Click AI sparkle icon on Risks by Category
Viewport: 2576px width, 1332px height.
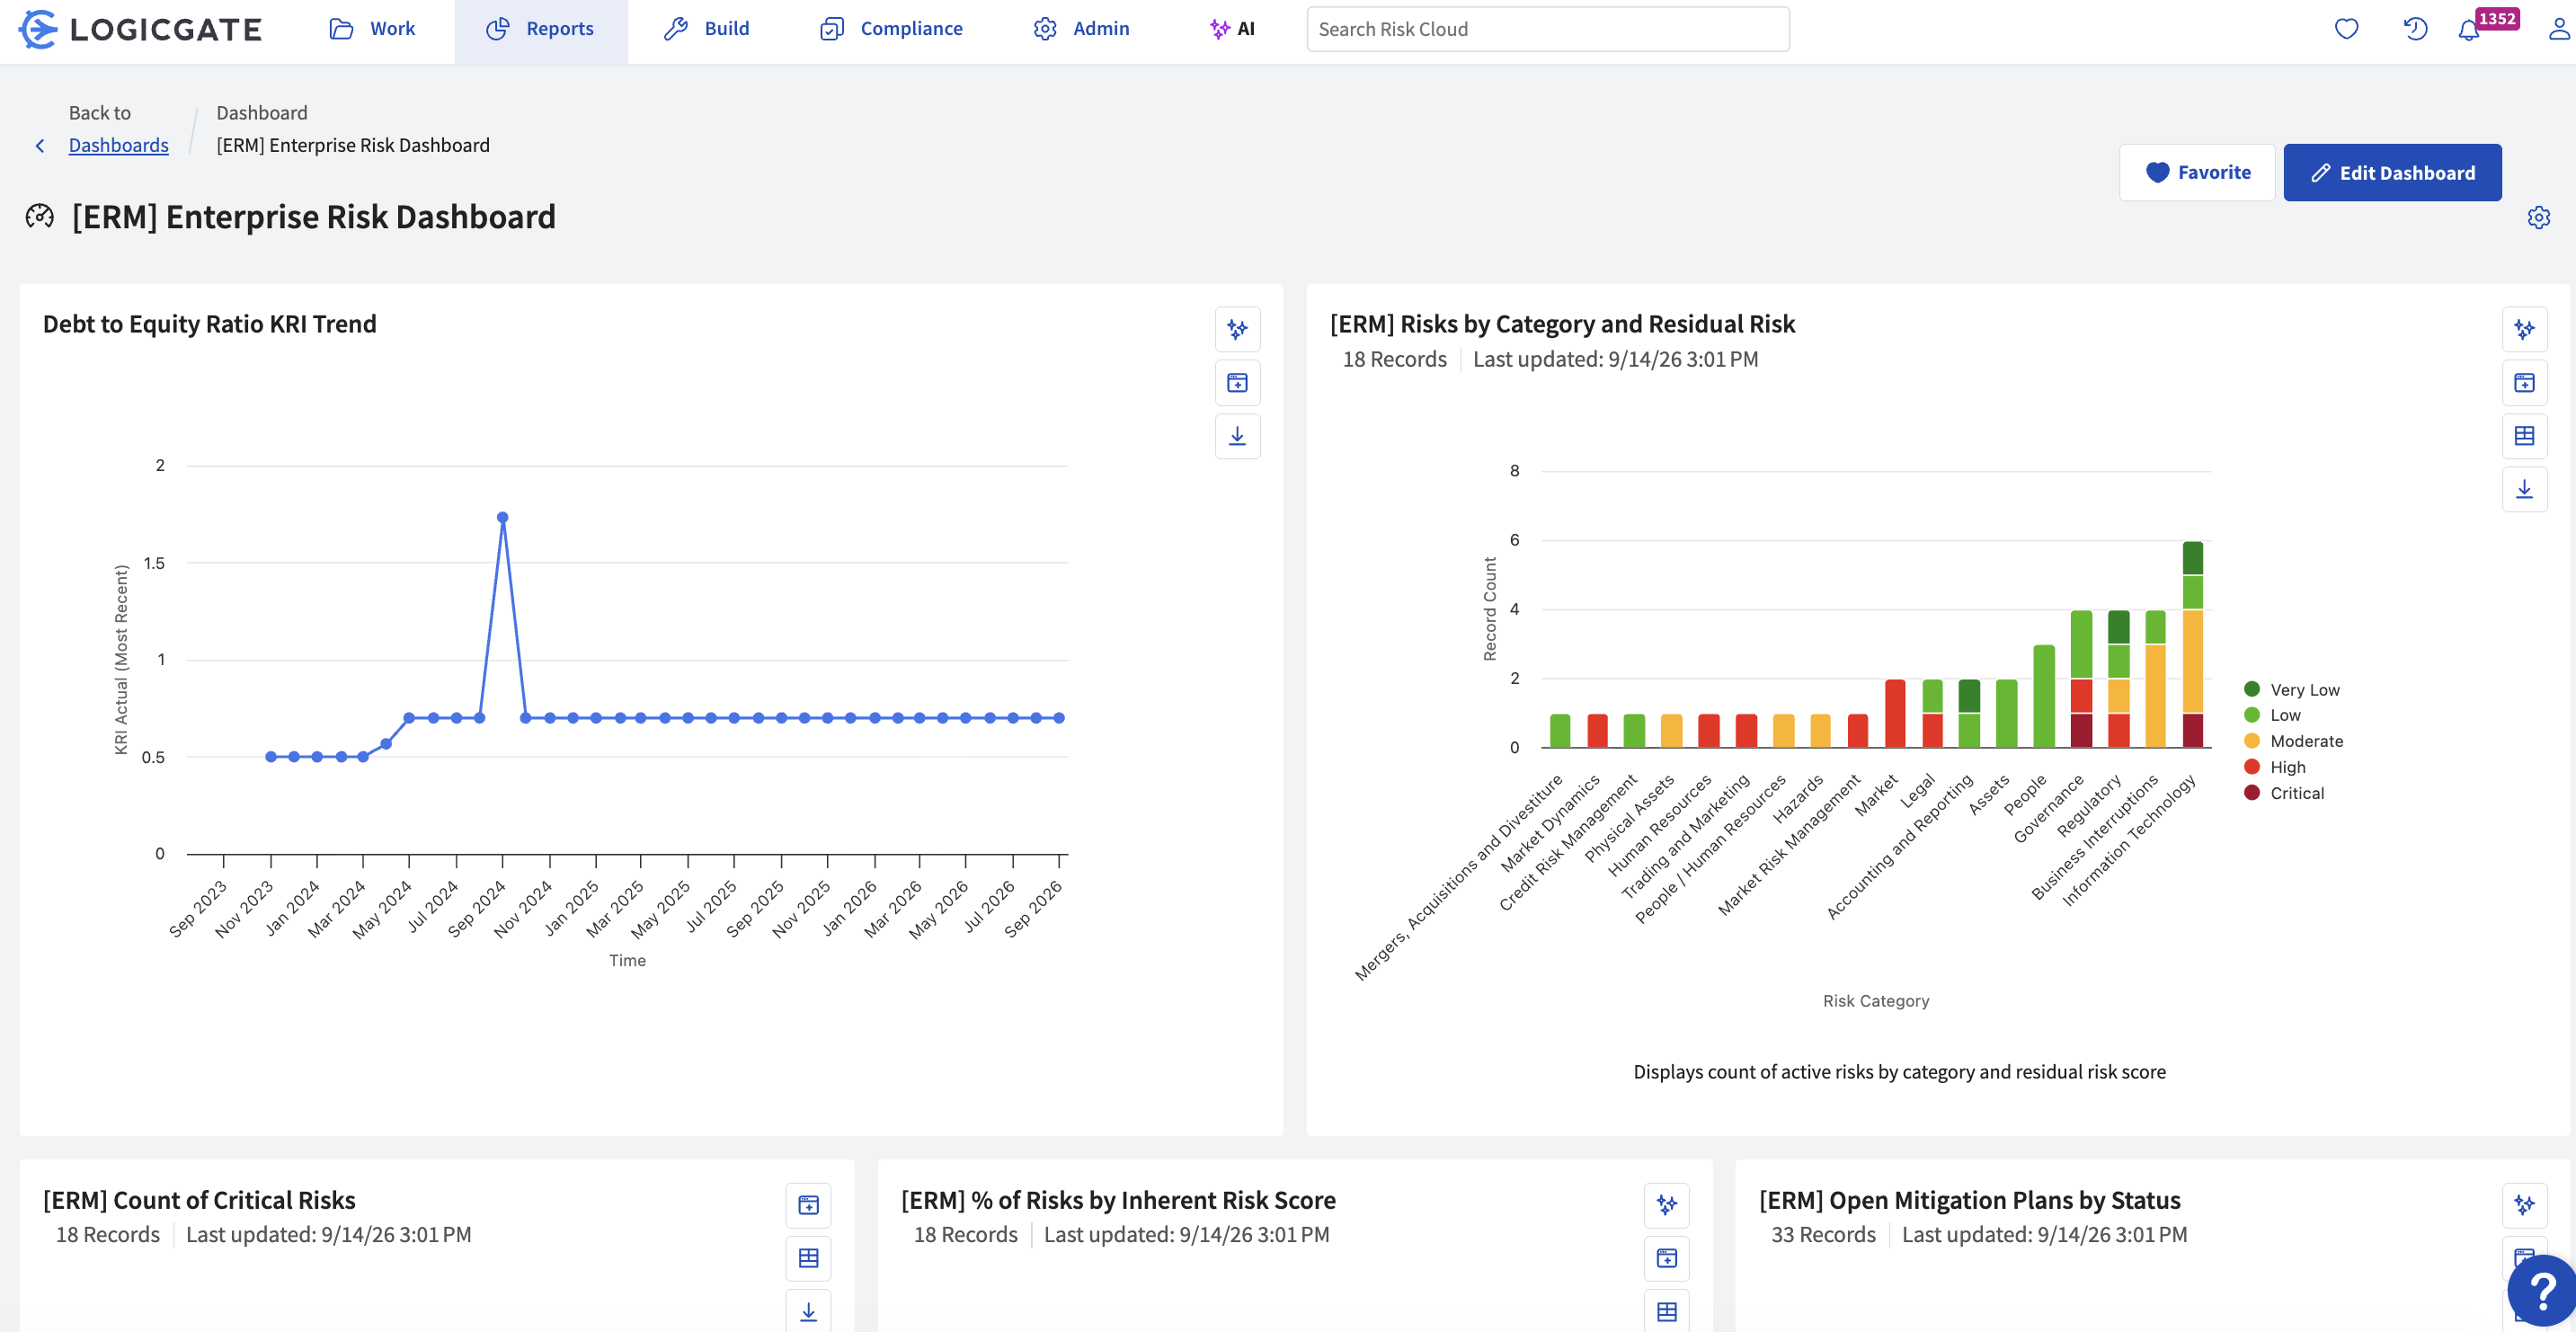point(2524,329)
